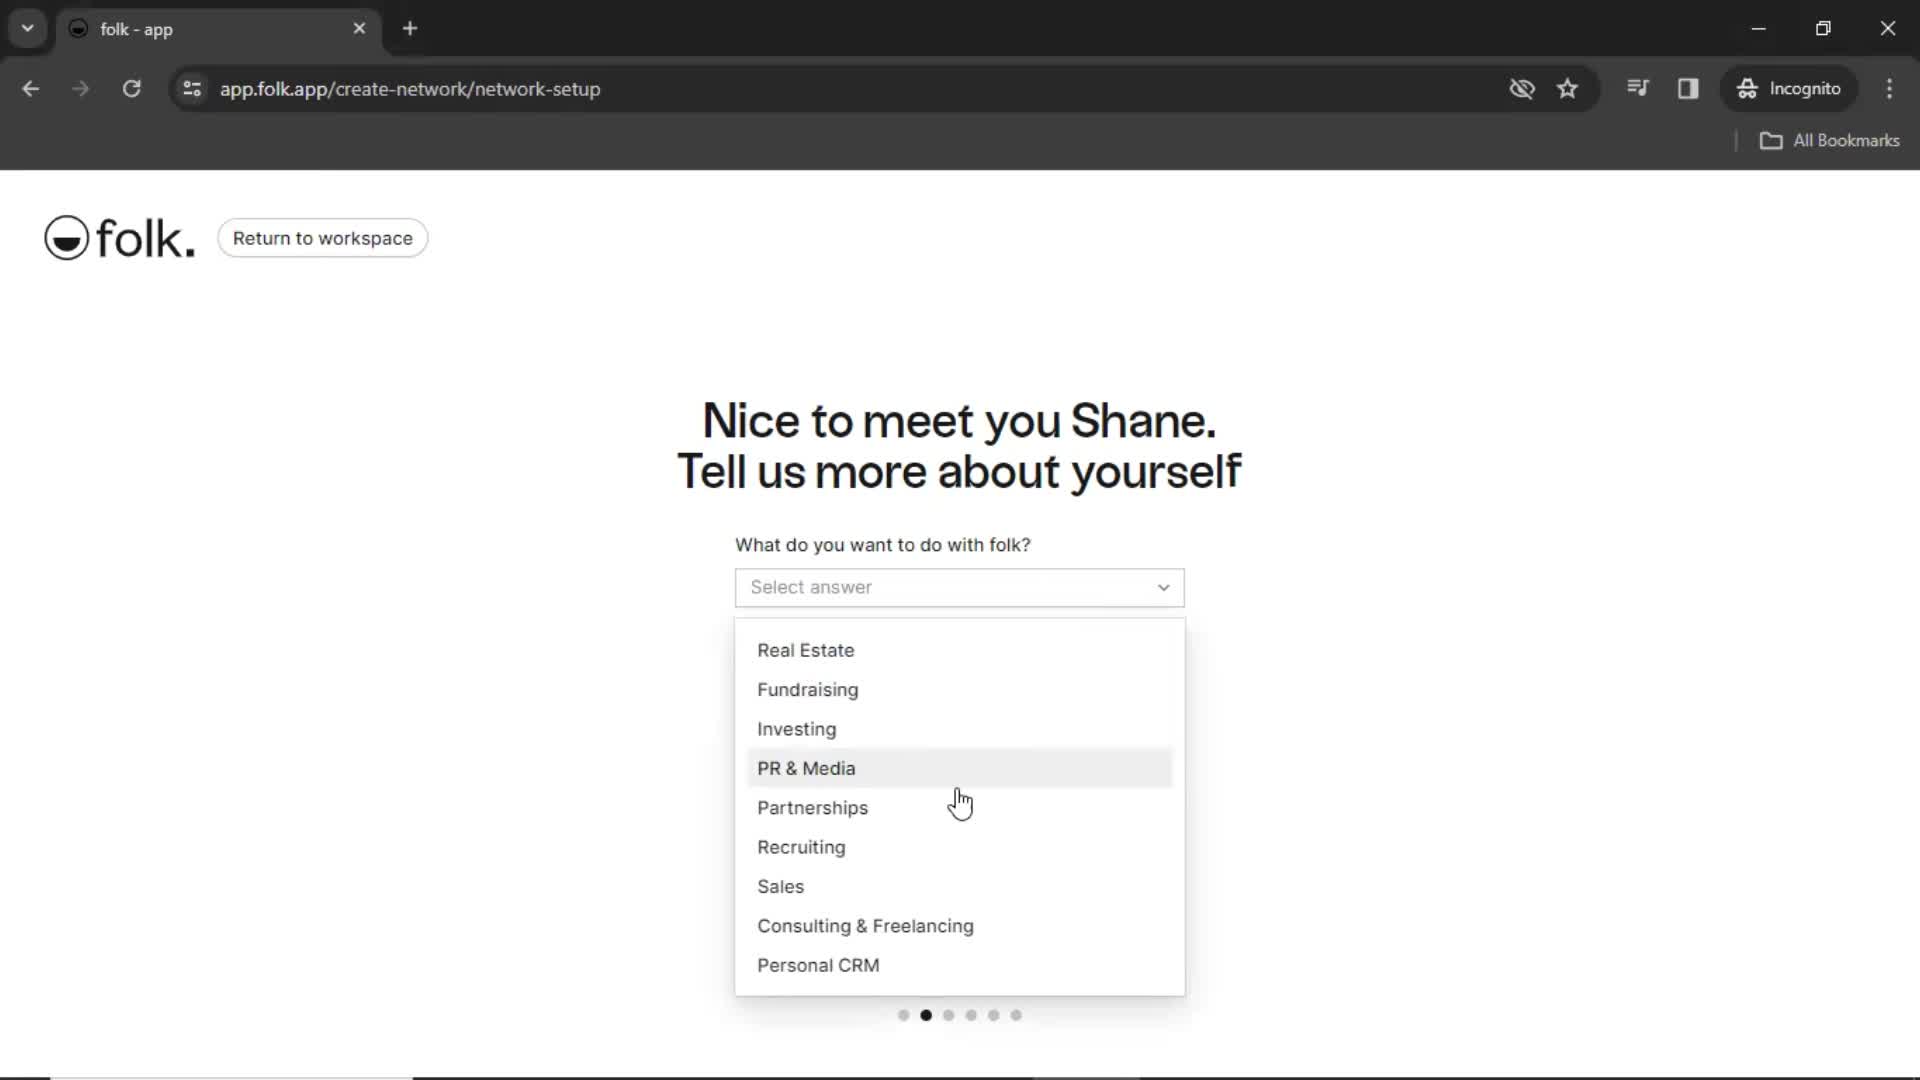
Task: Expand the 'Select answer' dropdown
Action: [x=959, y=585]
